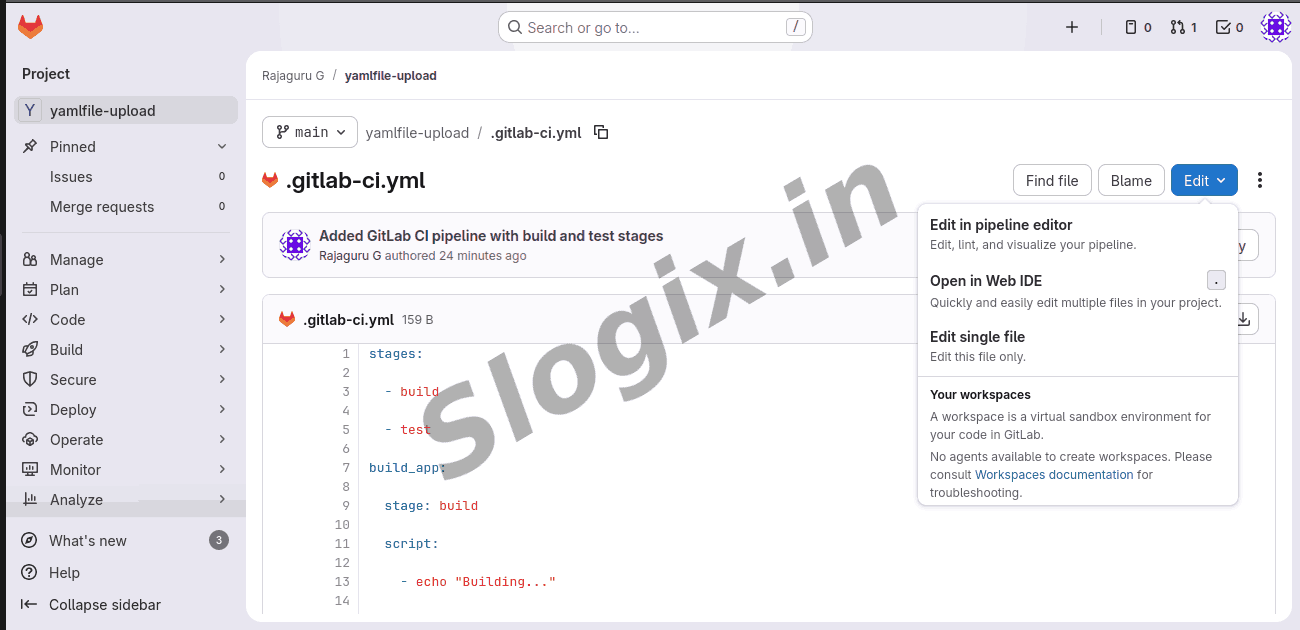
Task: Click the Blame button
Action: pyautogui.click(x=1131, y=180)
